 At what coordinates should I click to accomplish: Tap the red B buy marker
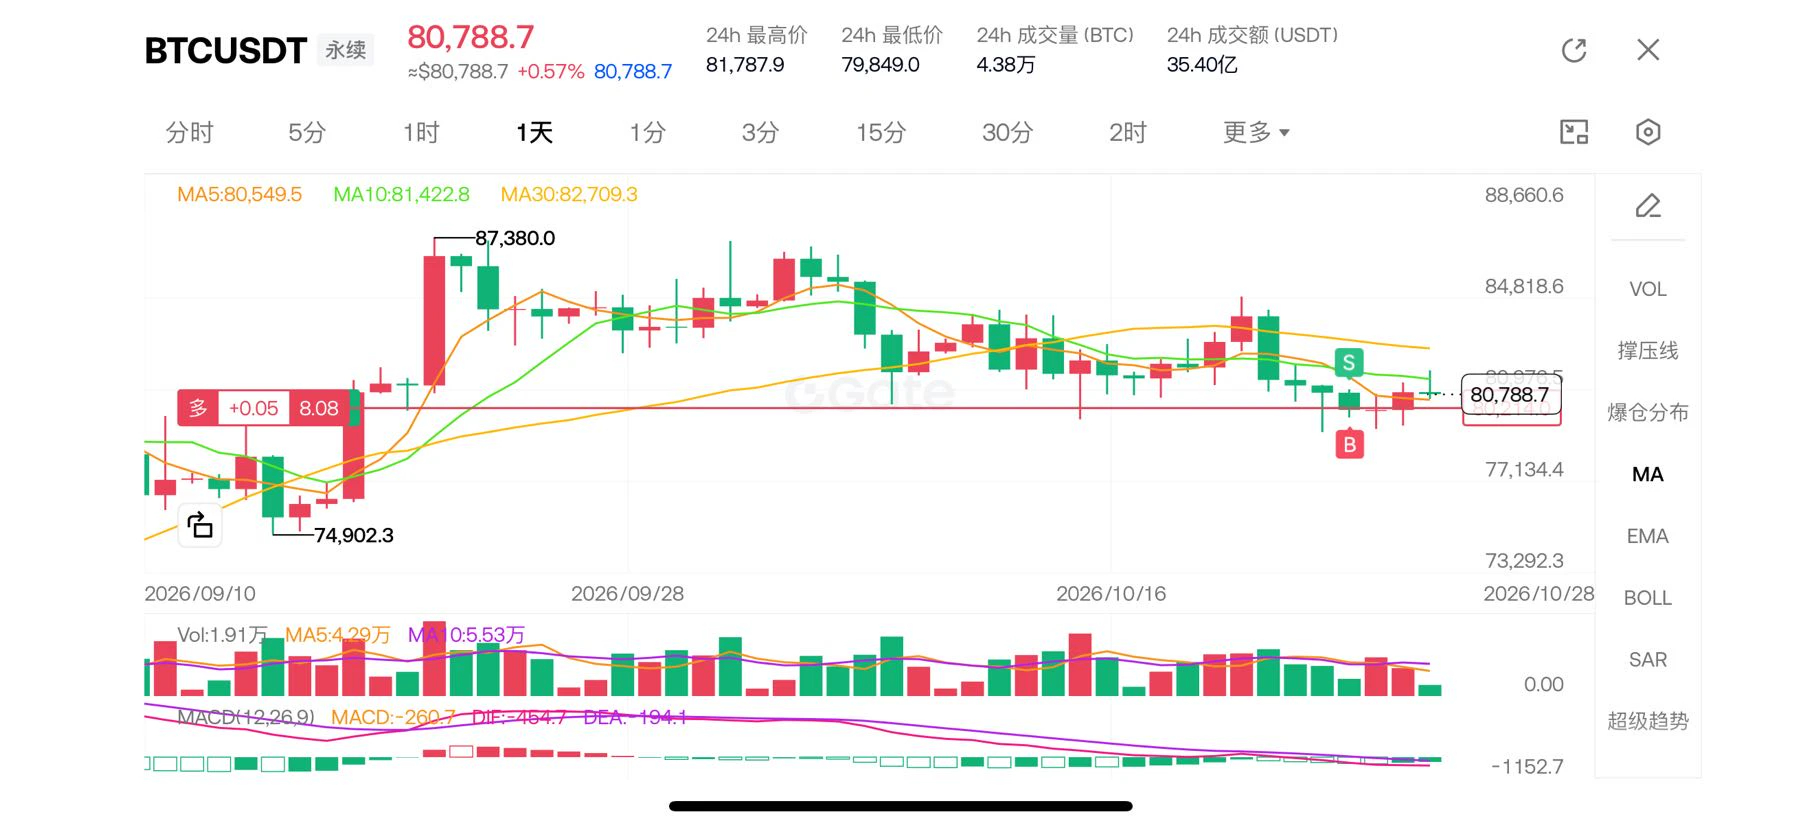(x=1349, y=445)
